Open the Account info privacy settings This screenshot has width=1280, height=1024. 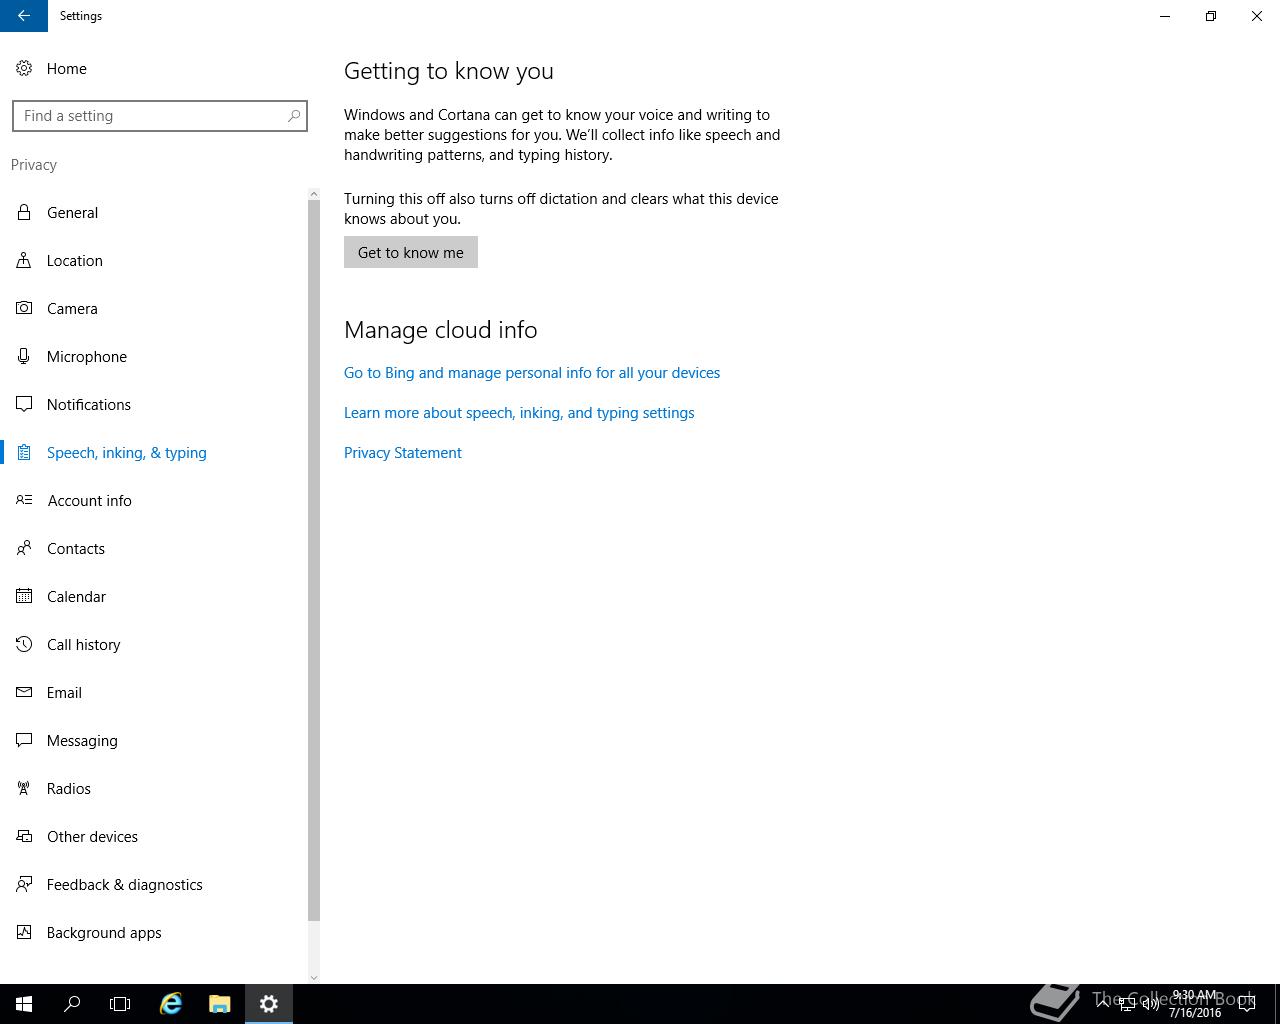[154, 500]
